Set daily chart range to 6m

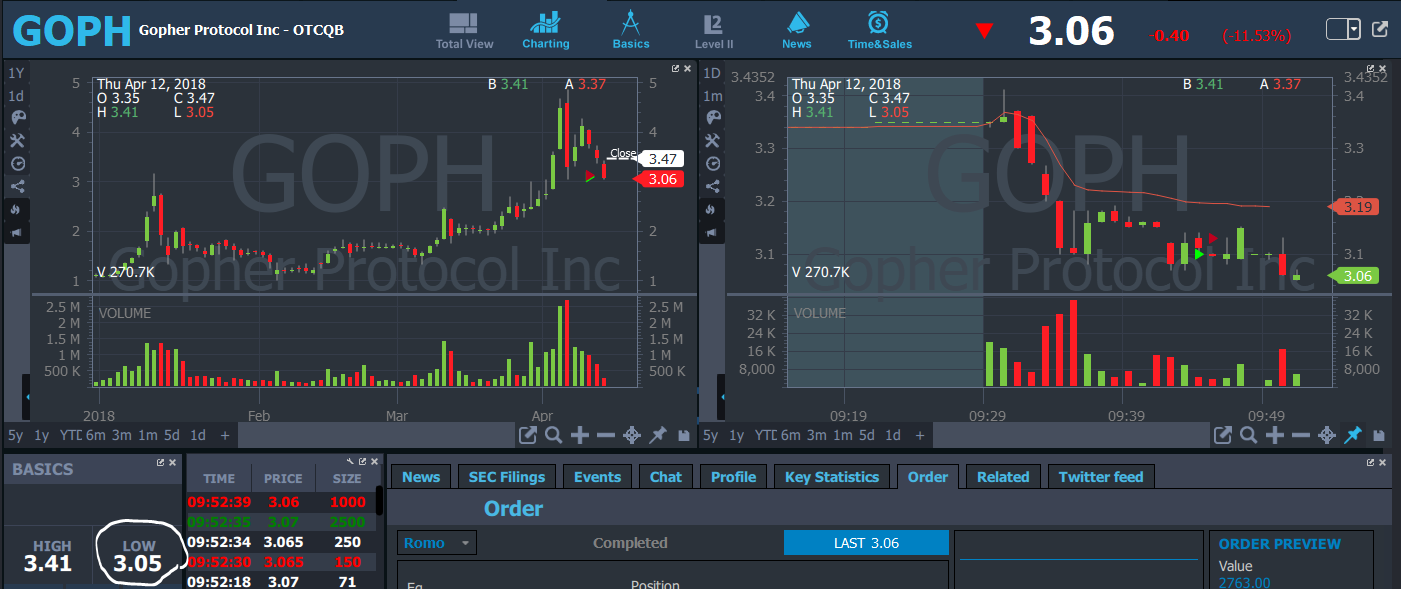point(95,435)
